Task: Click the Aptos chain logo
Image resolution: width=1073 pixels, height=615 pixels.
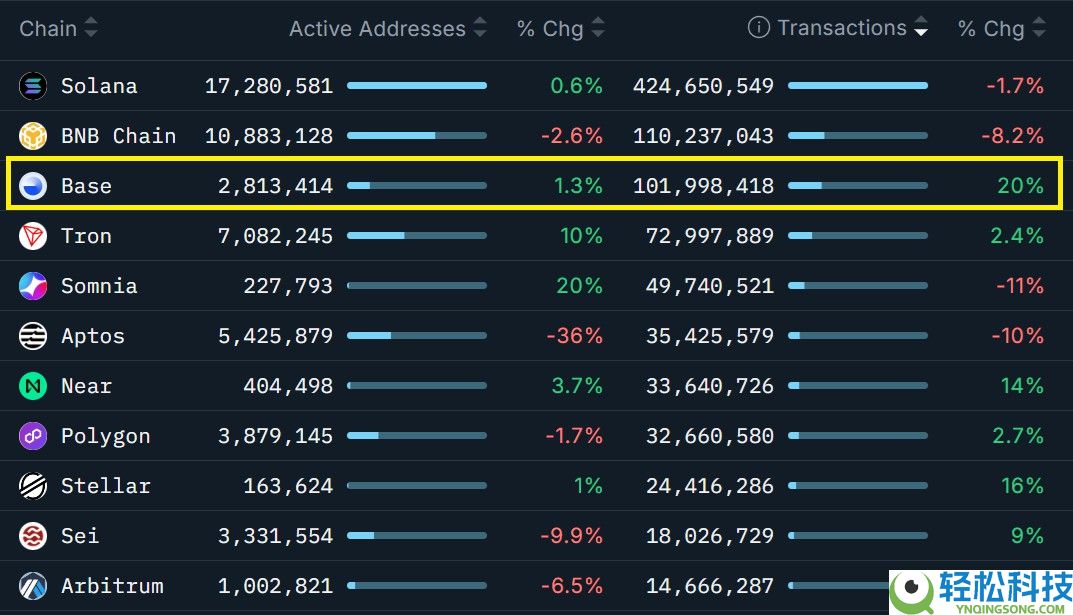Action: tap(33, 336)
